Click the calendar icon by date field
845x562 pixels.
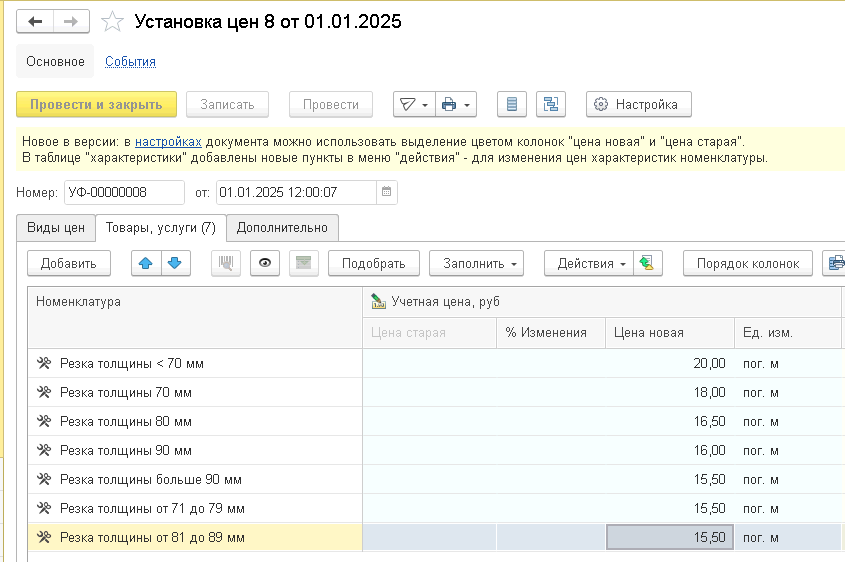coord(387,192)
